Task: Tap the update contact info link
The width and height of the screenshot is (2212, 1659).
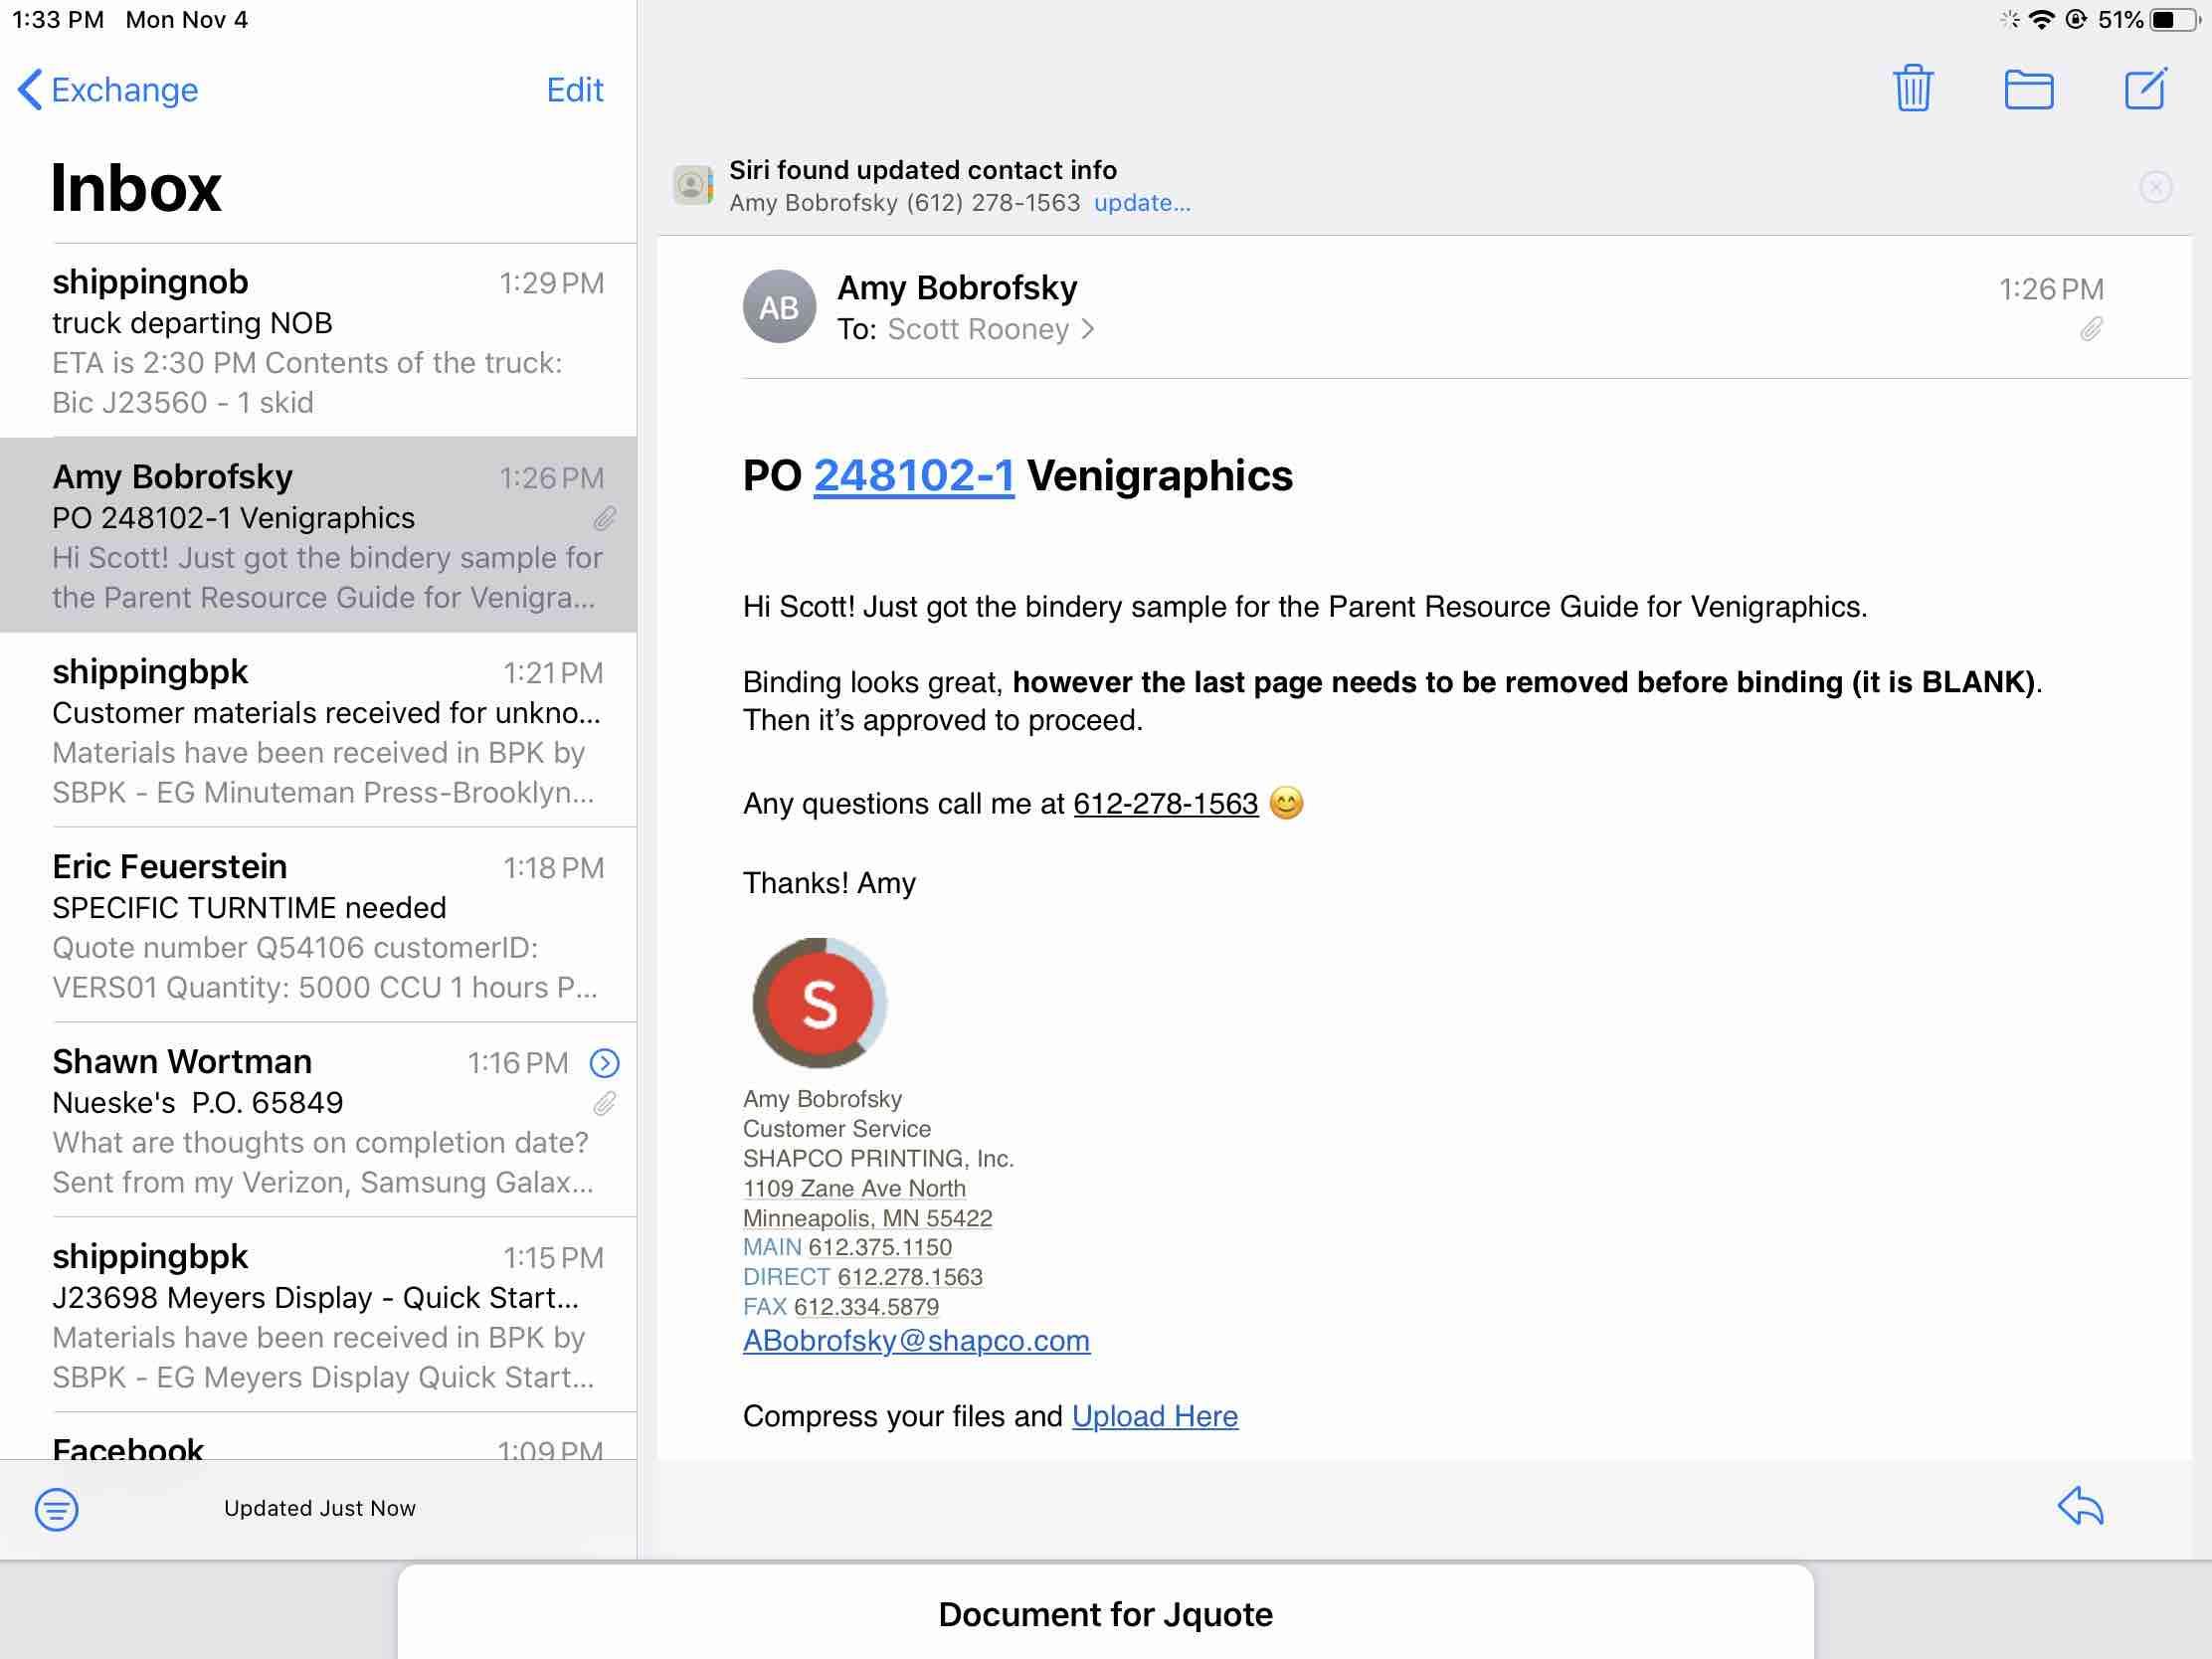Action: tap(1141, 203)
